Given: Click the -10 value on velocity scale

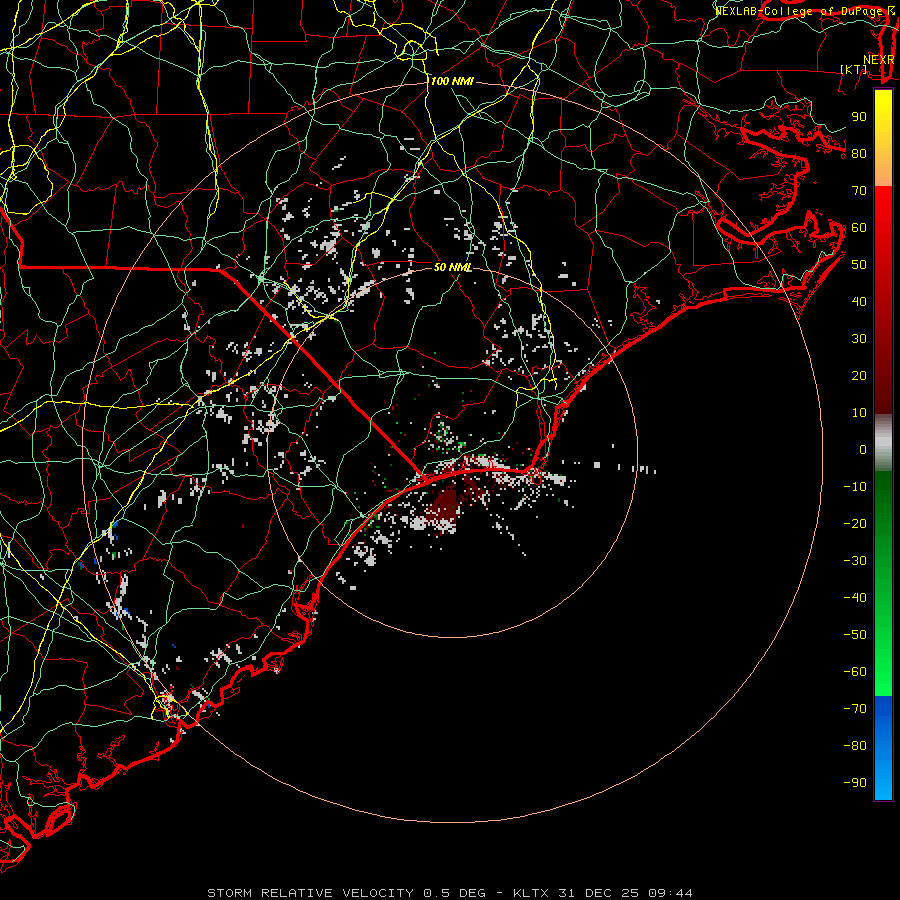Looking at the screenshot, I should (855, 487).
